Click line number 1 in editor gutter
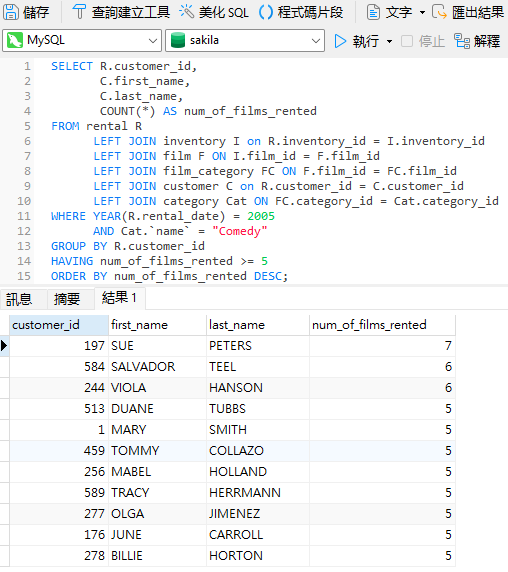 pos(27,66)
